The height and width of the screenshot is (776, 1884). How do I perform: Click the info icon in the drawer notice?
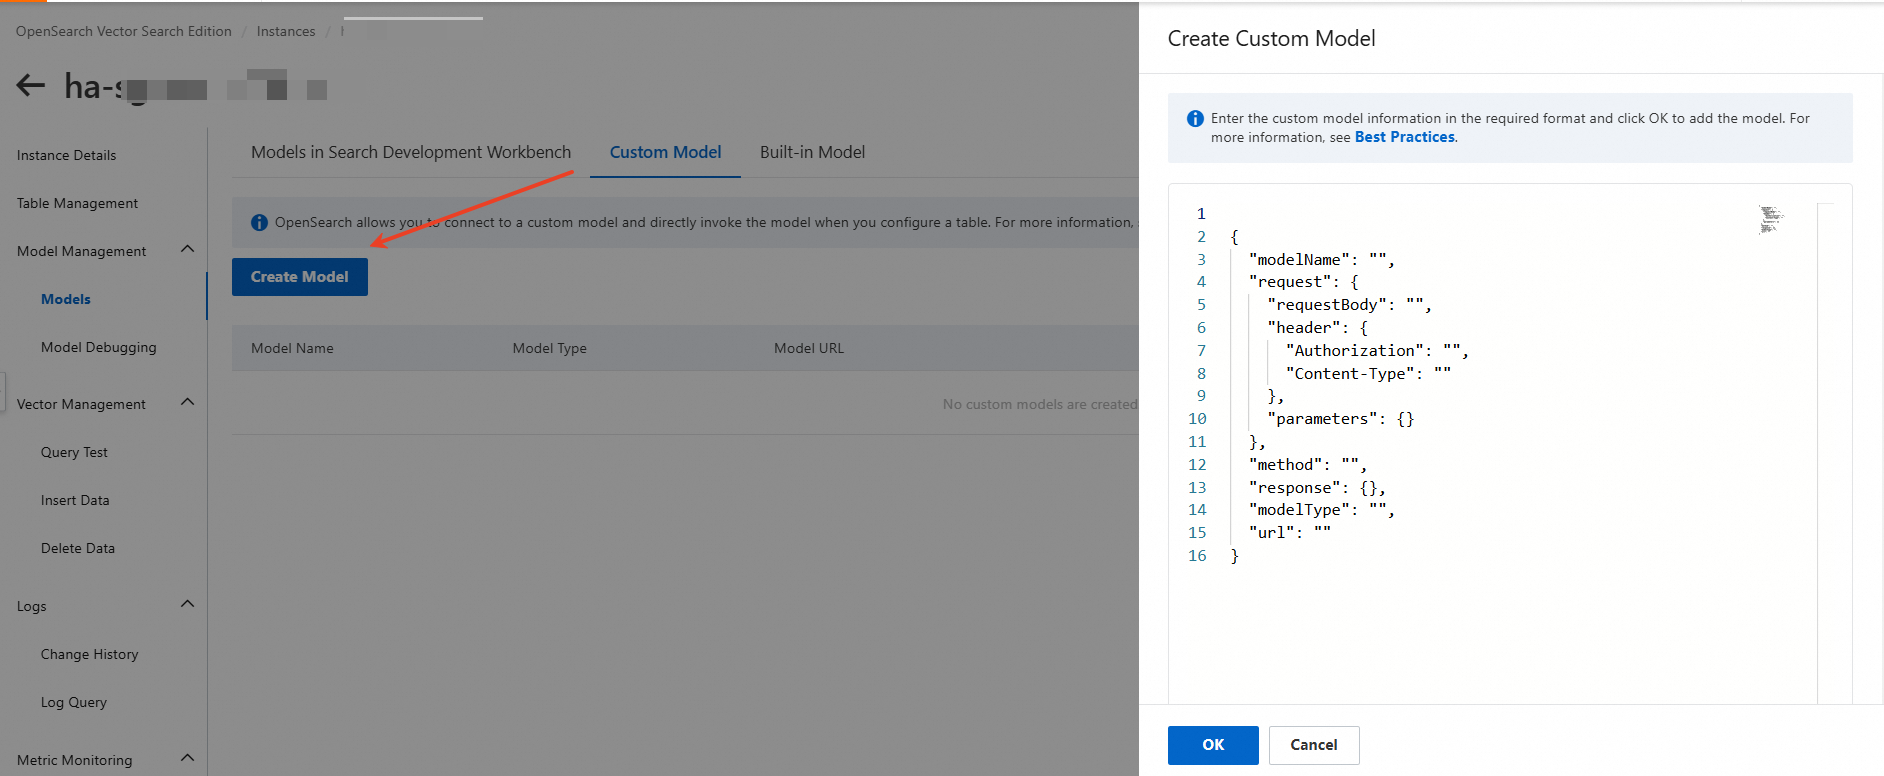(1194, 119)
